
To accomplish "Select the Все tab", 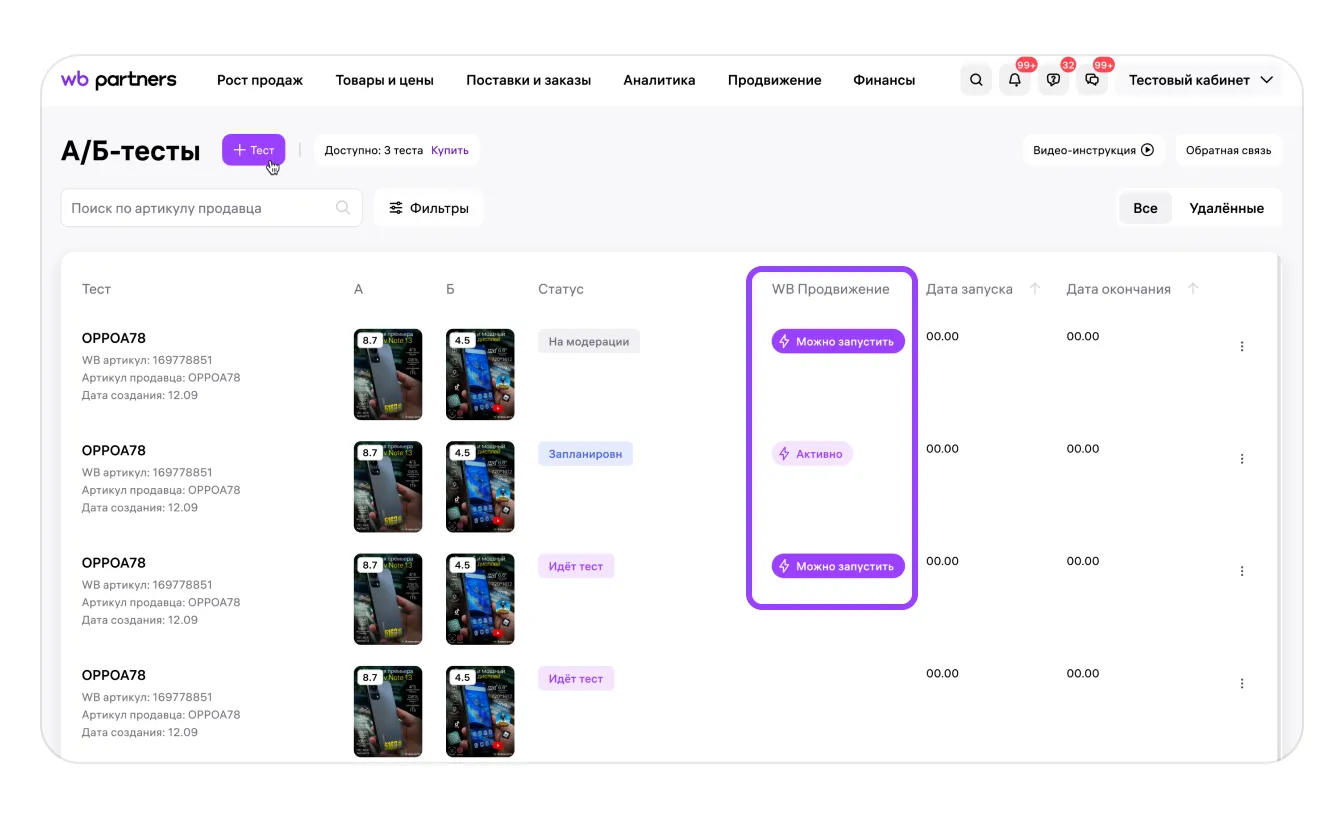I will [x=1145, y=208].
